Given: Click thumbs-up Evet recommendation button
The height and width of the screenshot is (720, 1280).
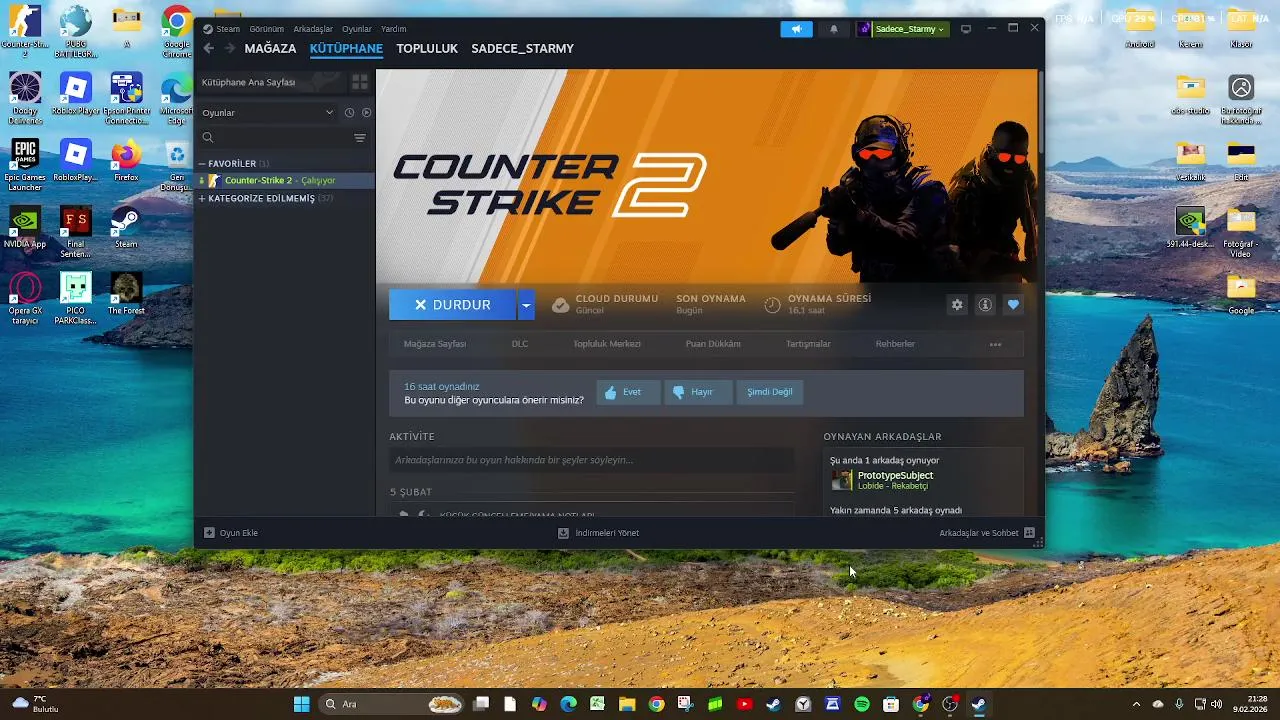Looking at the screenshot, I should pos(629,392).
